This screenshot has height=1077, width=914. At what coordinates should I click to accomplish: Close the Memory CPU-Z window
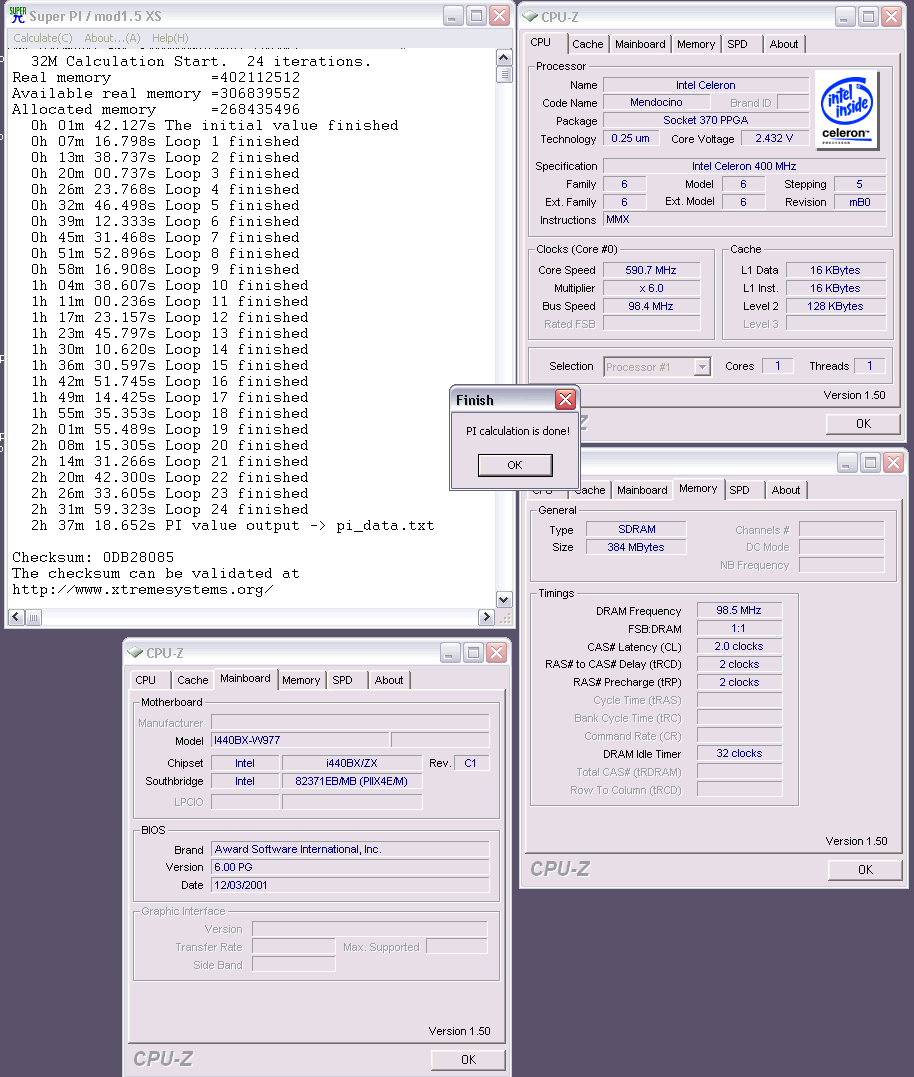(893, 463)
